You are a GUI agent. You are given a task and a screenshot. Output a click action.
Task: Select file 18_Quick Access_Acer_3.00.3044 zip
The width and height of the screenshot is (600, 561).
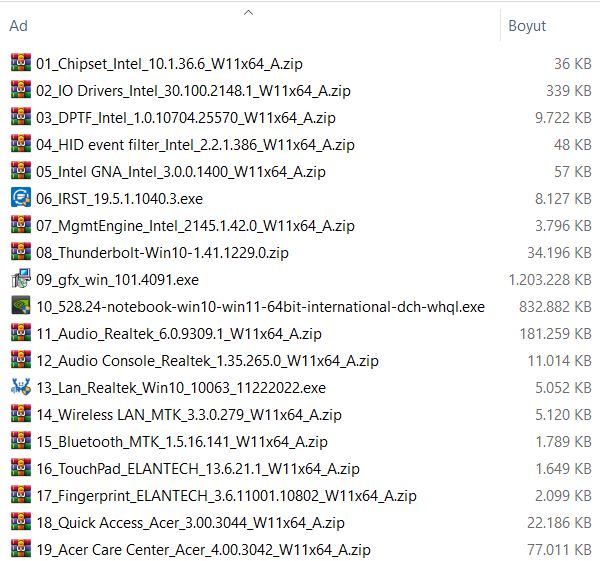coord(190,523)
